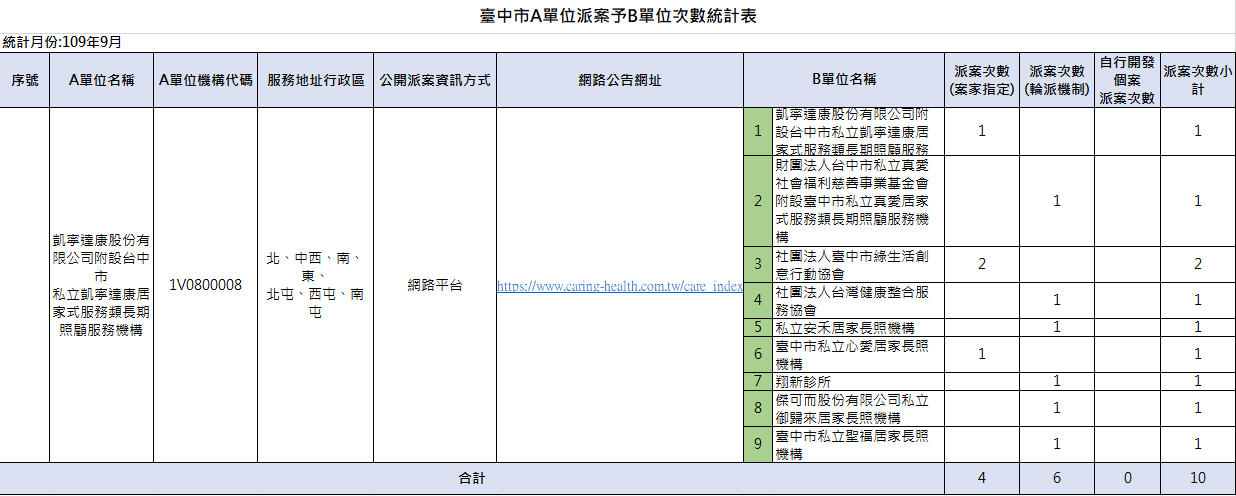Viewport: 1236px width, 496px height.
Task: Select the 派案次數小計 header cell
Action: [1197, 80]
